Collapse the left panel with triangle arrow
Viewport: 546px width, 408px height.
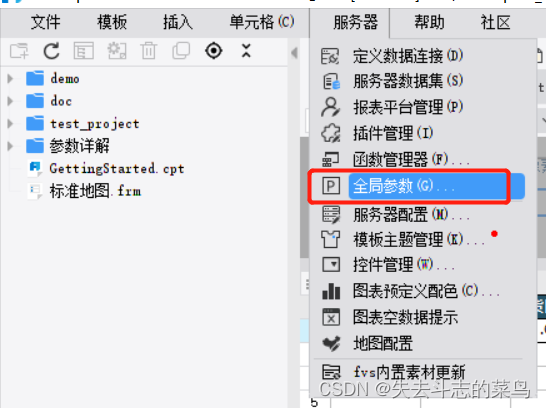(295, 53)
